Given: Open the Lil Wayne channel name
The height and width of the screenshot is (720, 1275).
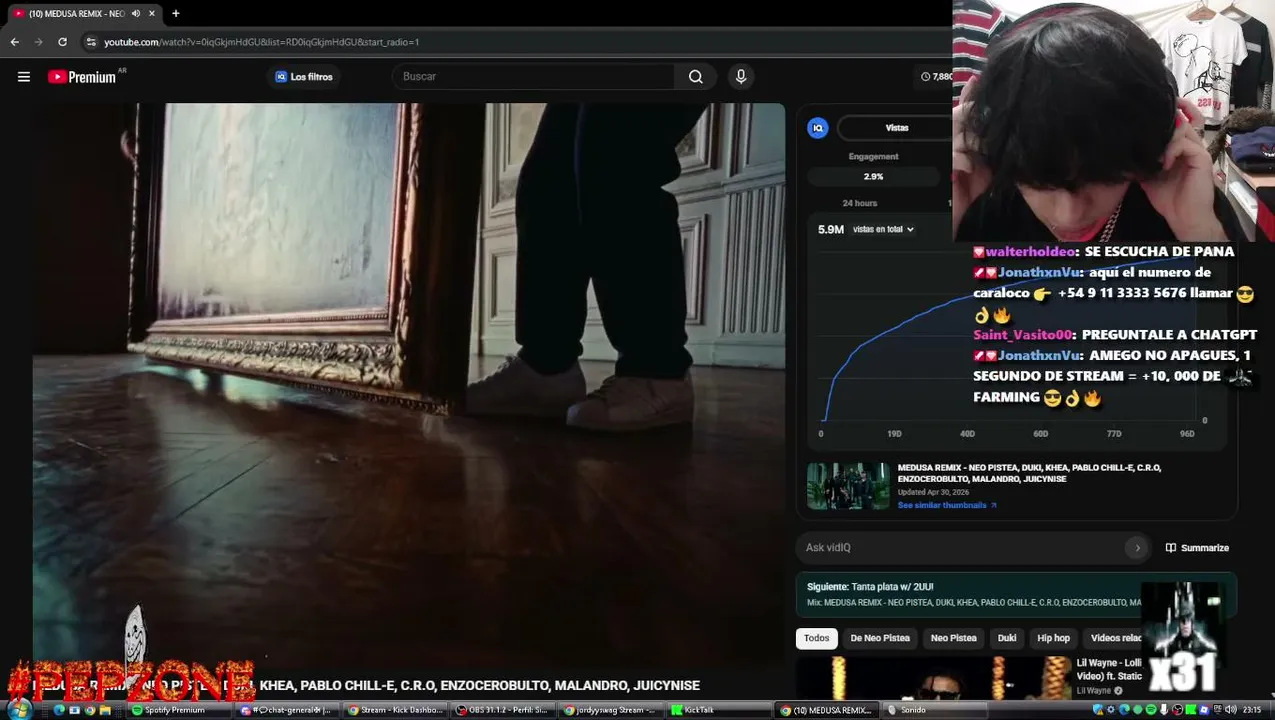Looking at the screenshot, I should pyautogui.click(x=1093, y=690).
